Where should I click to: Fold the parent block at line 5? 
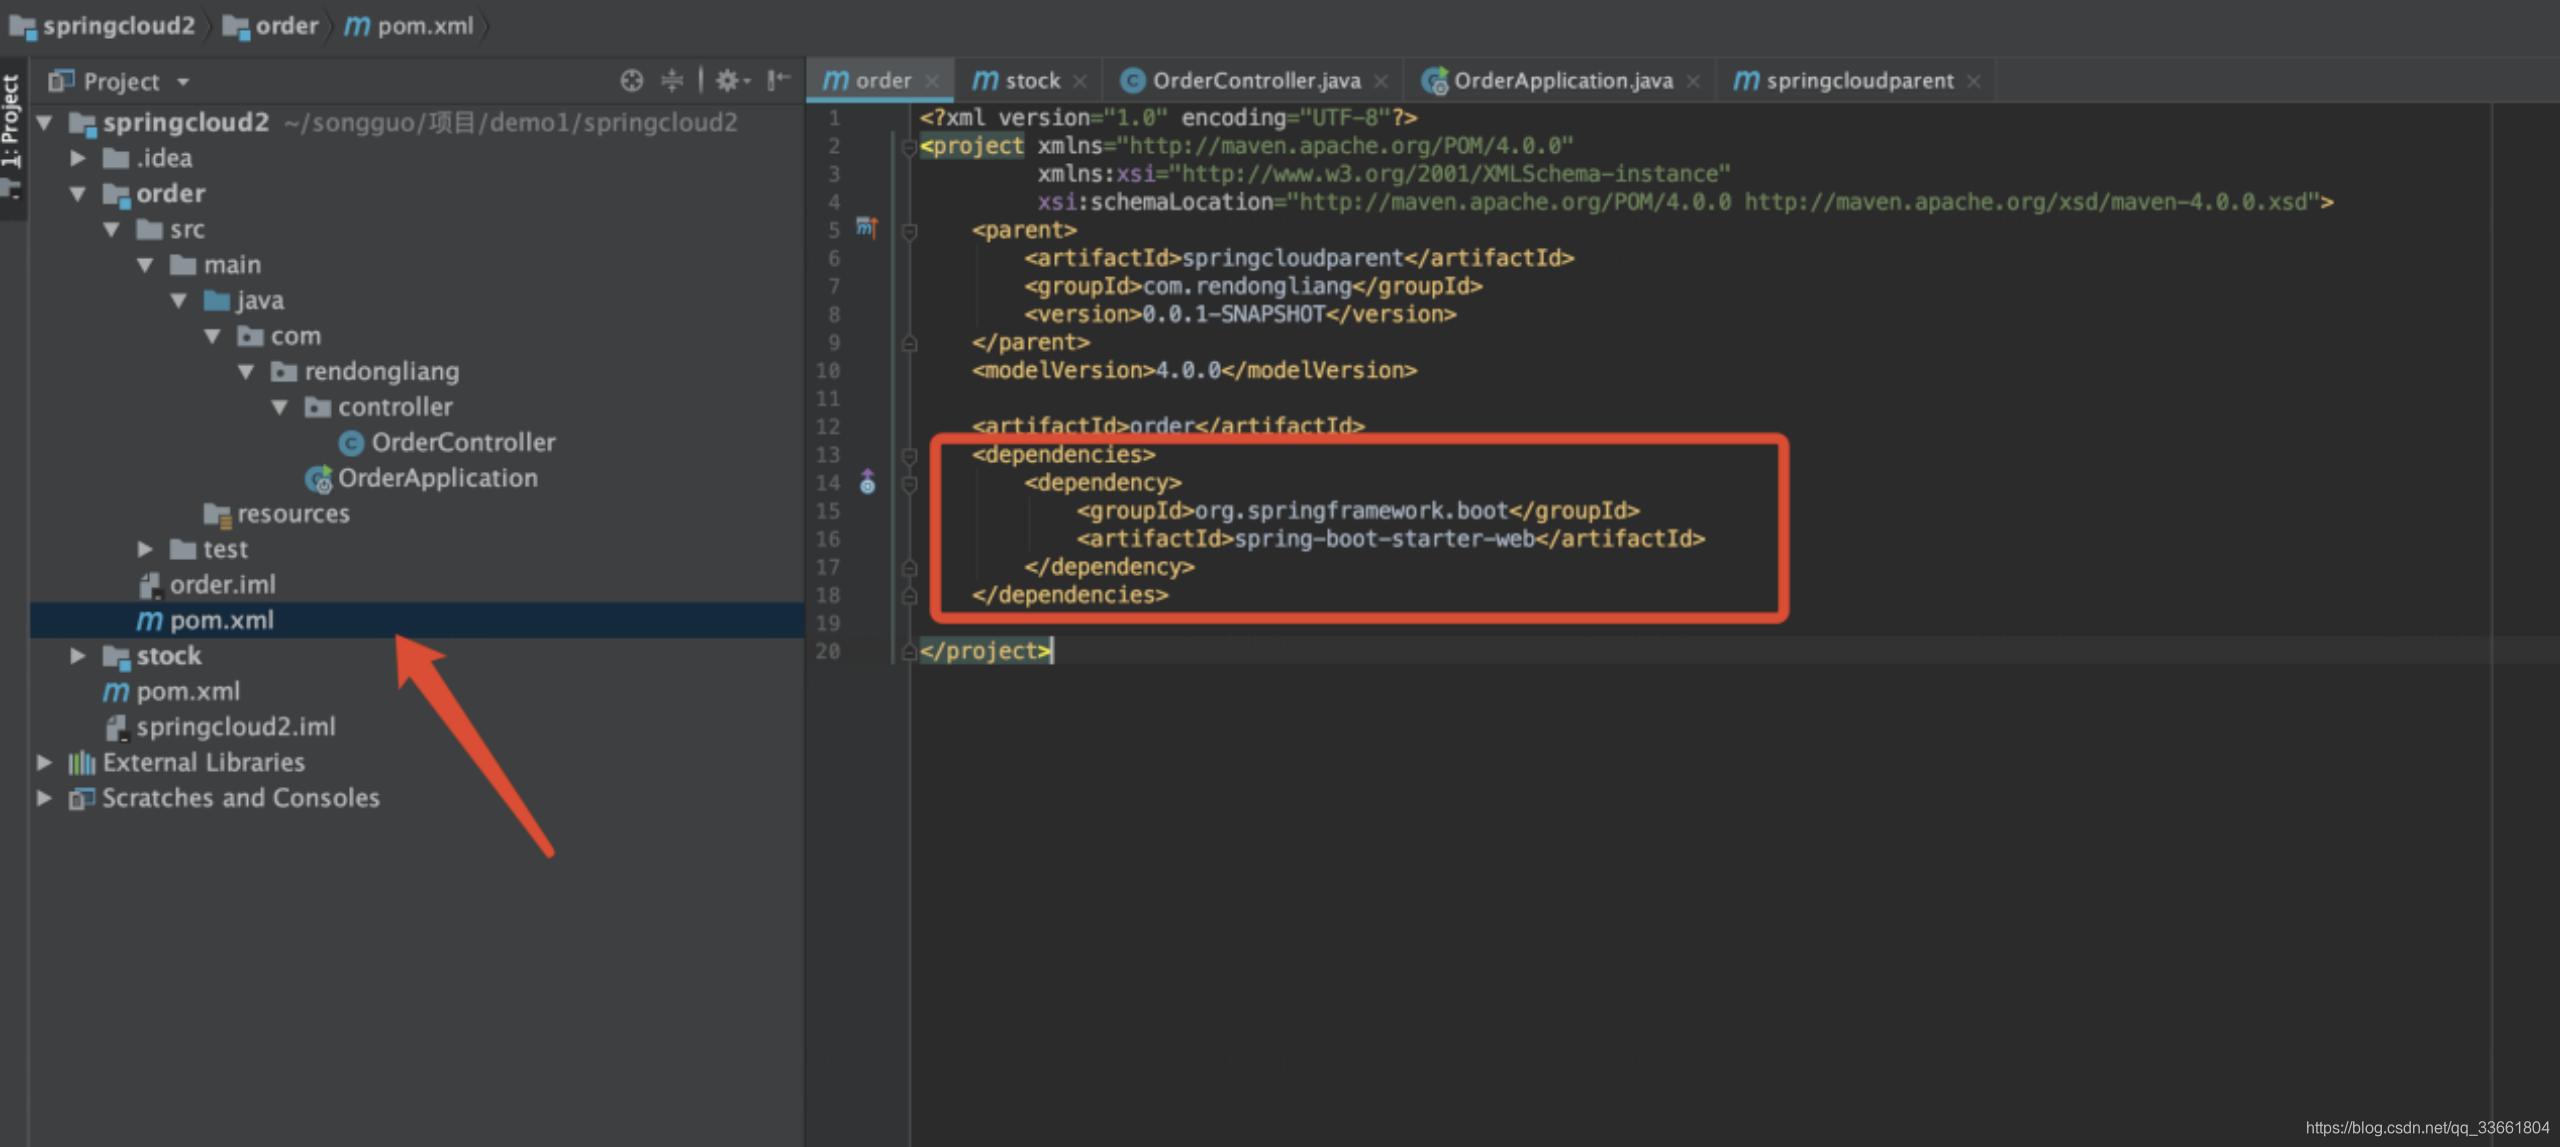coord(909,231)
